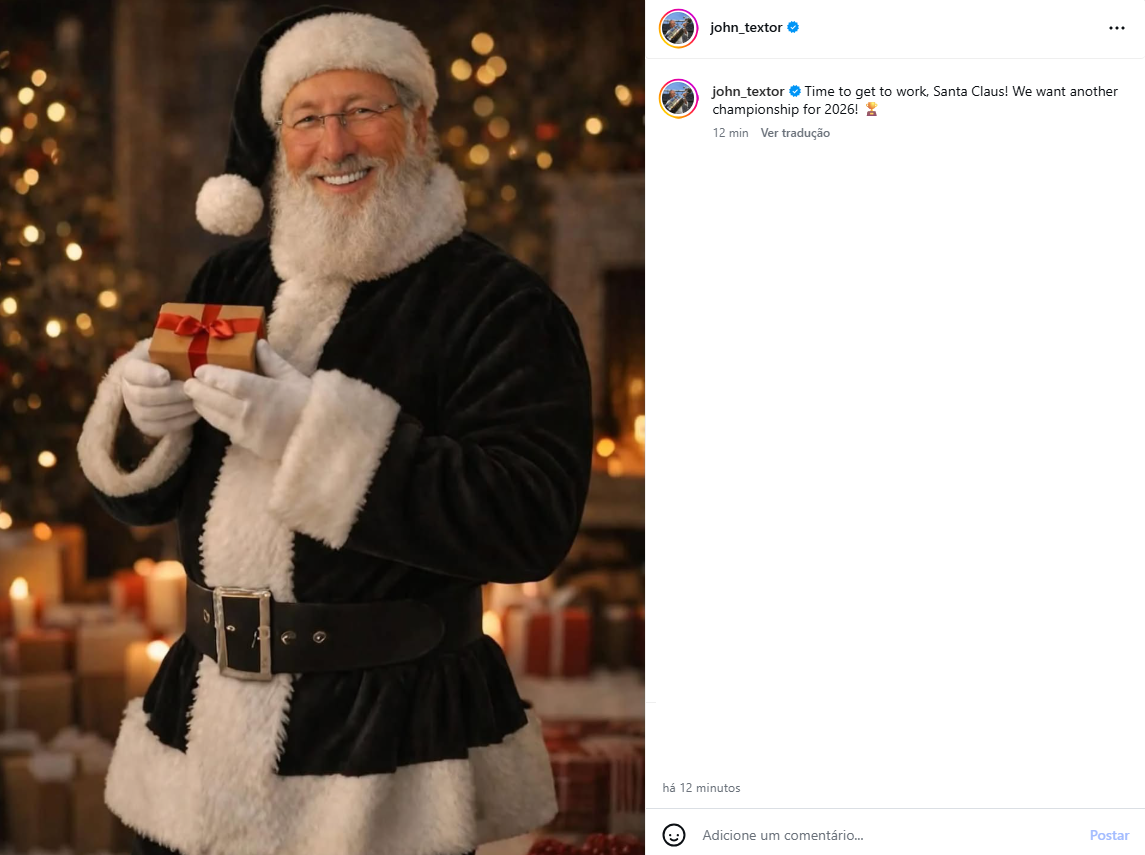
Task: Open john_textor profile from the caption username
Action: pyautogui.click(x=748, y=91)
